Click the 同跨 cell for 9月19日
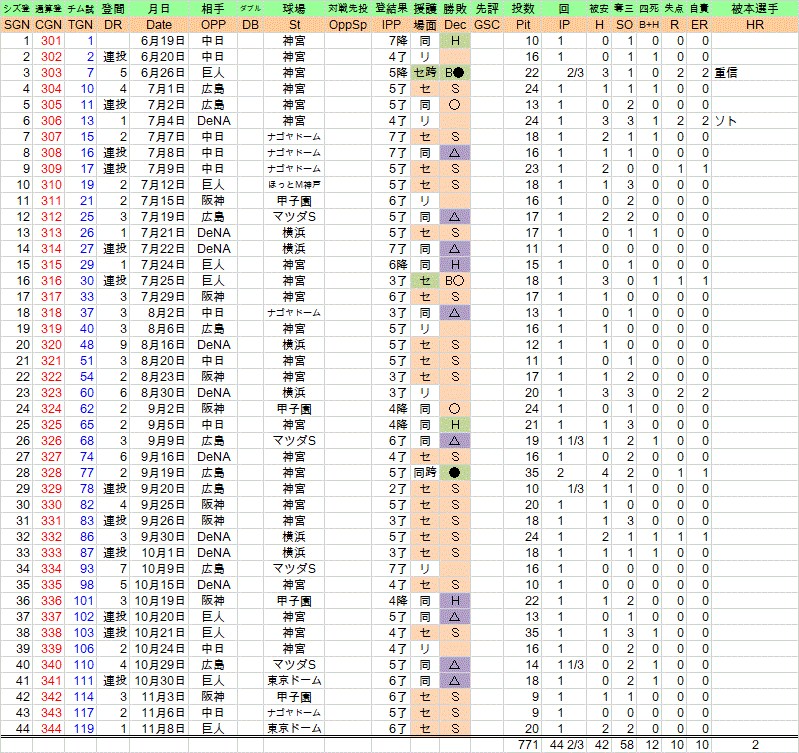Screen dimensions: 799x753 pyautogui.click(x=424, y=473)
